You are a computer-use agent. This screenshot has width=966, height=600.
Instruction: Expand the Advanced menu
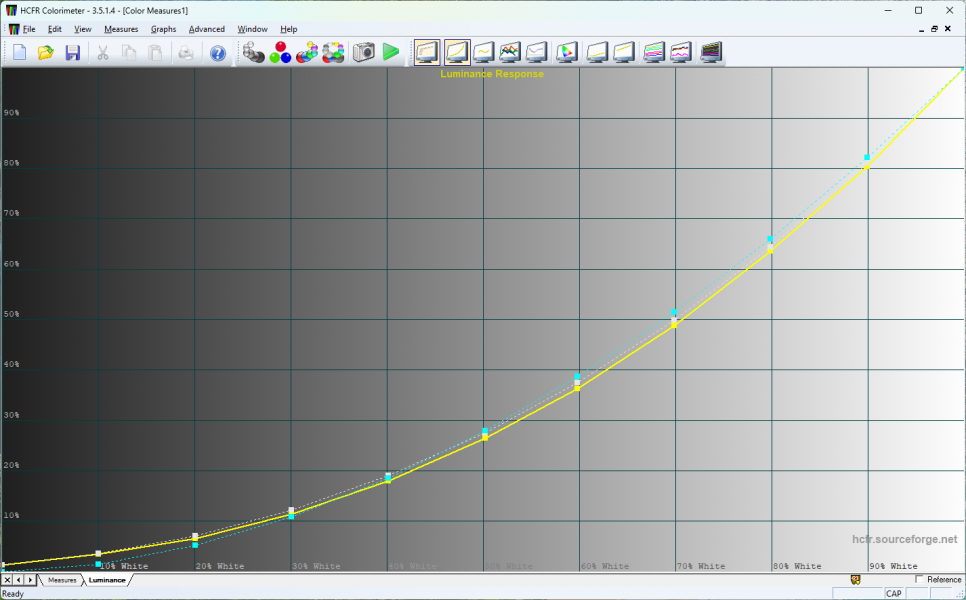click(207, 29)
